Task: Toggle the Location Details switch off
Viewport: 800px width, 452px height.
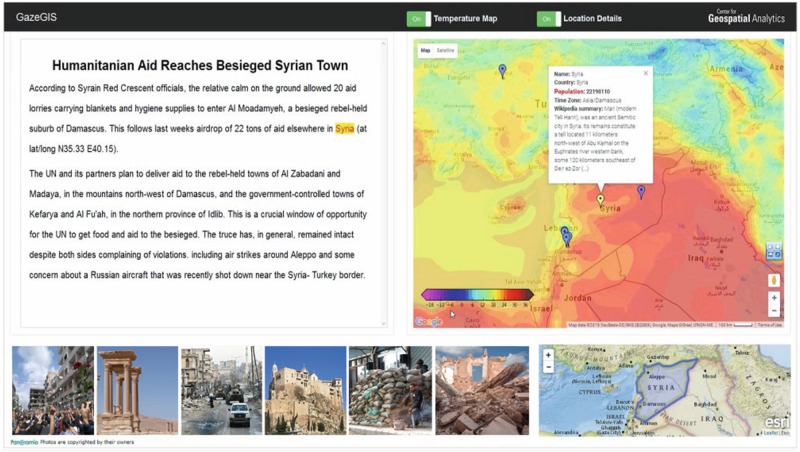Action: (x=547, y=19)
